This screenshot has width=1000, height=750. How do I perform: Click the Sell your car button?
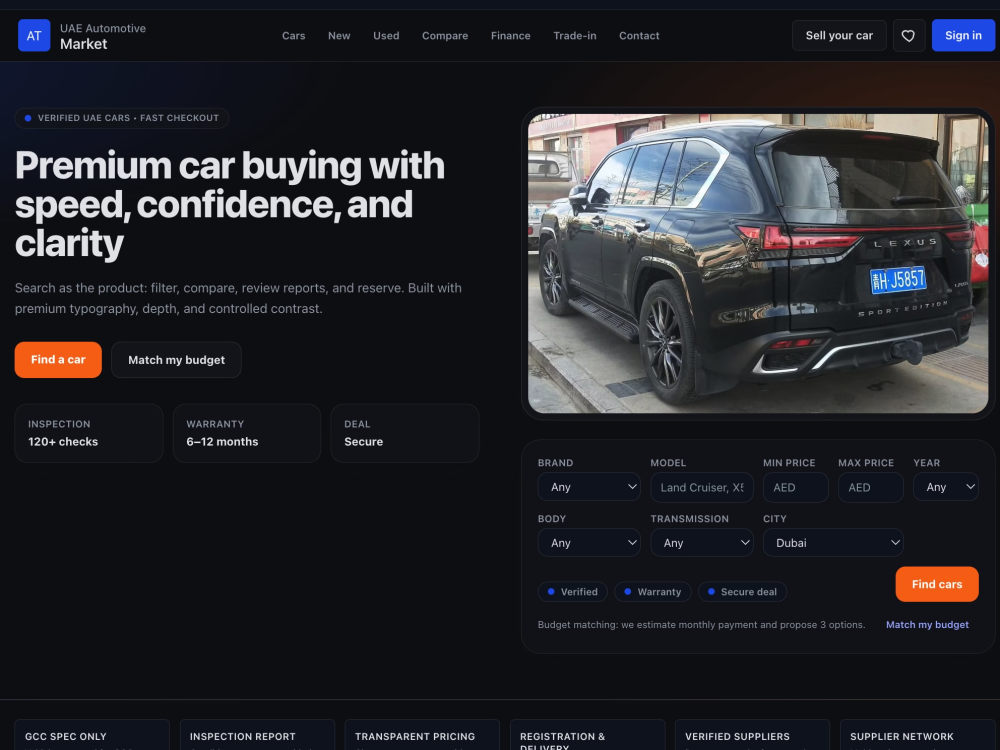click(x=839, y=36)
